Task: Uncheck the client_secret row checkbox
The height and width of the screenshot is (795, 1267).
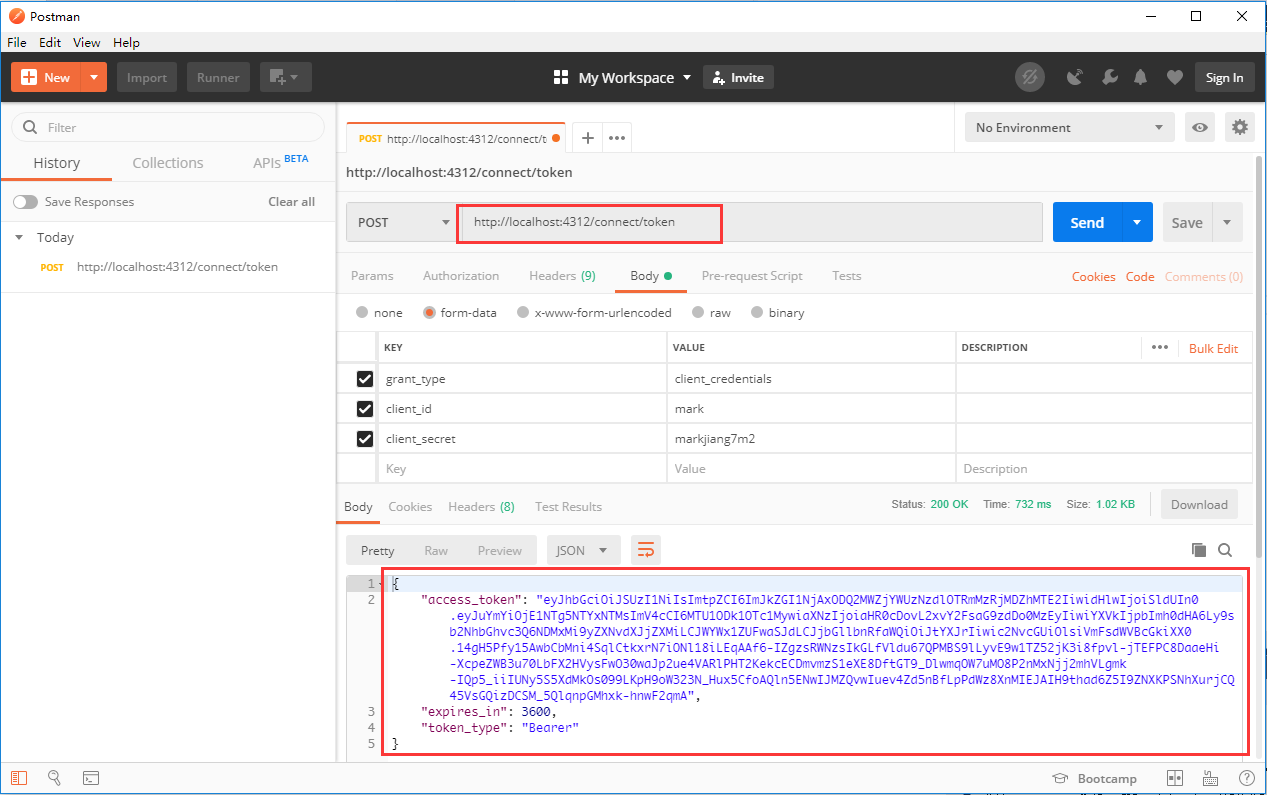Action: pyautogui.click(x=365, y=439)
